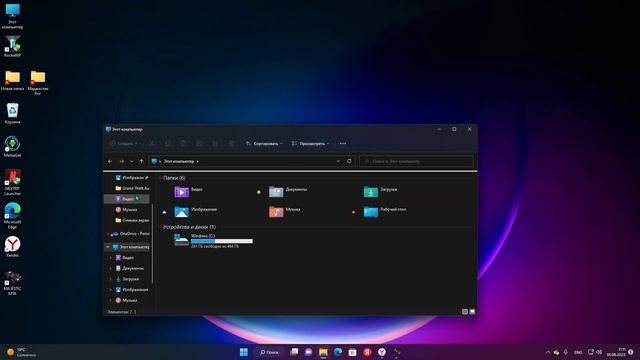640x360 pixels.
Task: Open the Windows Start menu
Action: point(244,352)
